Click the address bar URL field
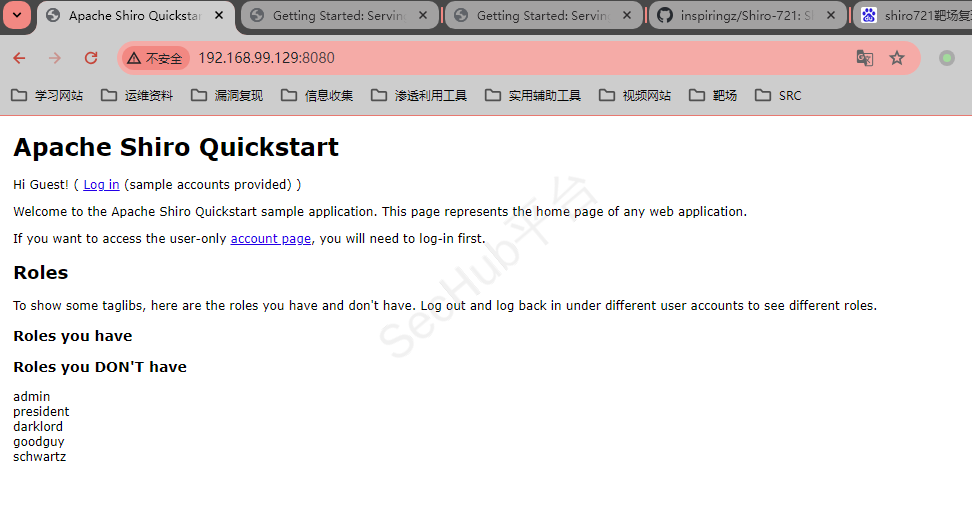The width and height of the screenshot is (972, 529). coord(500,58)
